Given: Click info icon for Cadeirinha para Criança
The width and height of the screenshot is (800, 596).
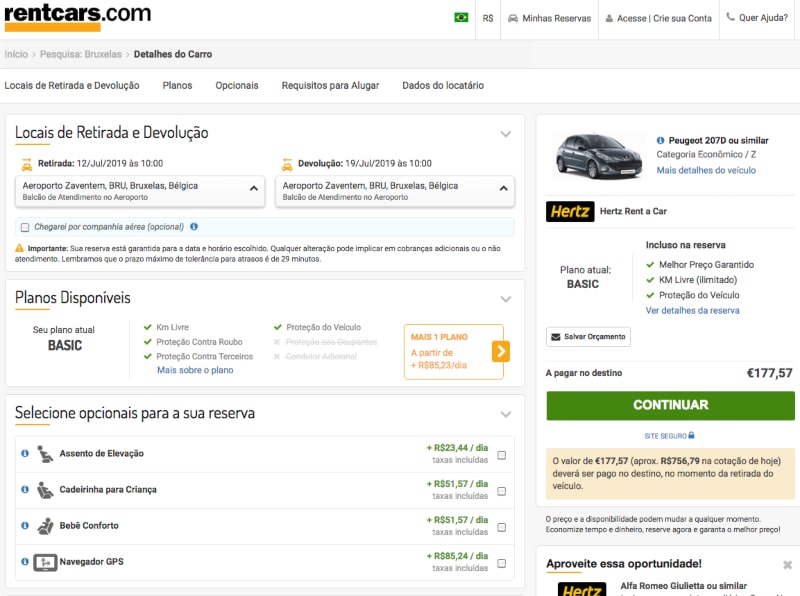Looking at the screenshot, I should pyautogui.click(x=24, y=489).
